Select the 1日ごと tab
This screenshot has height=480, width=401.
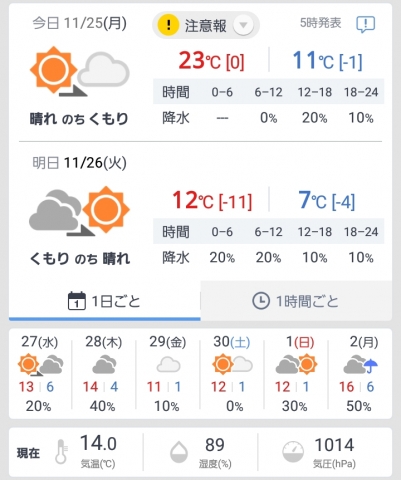coord(105,301)
